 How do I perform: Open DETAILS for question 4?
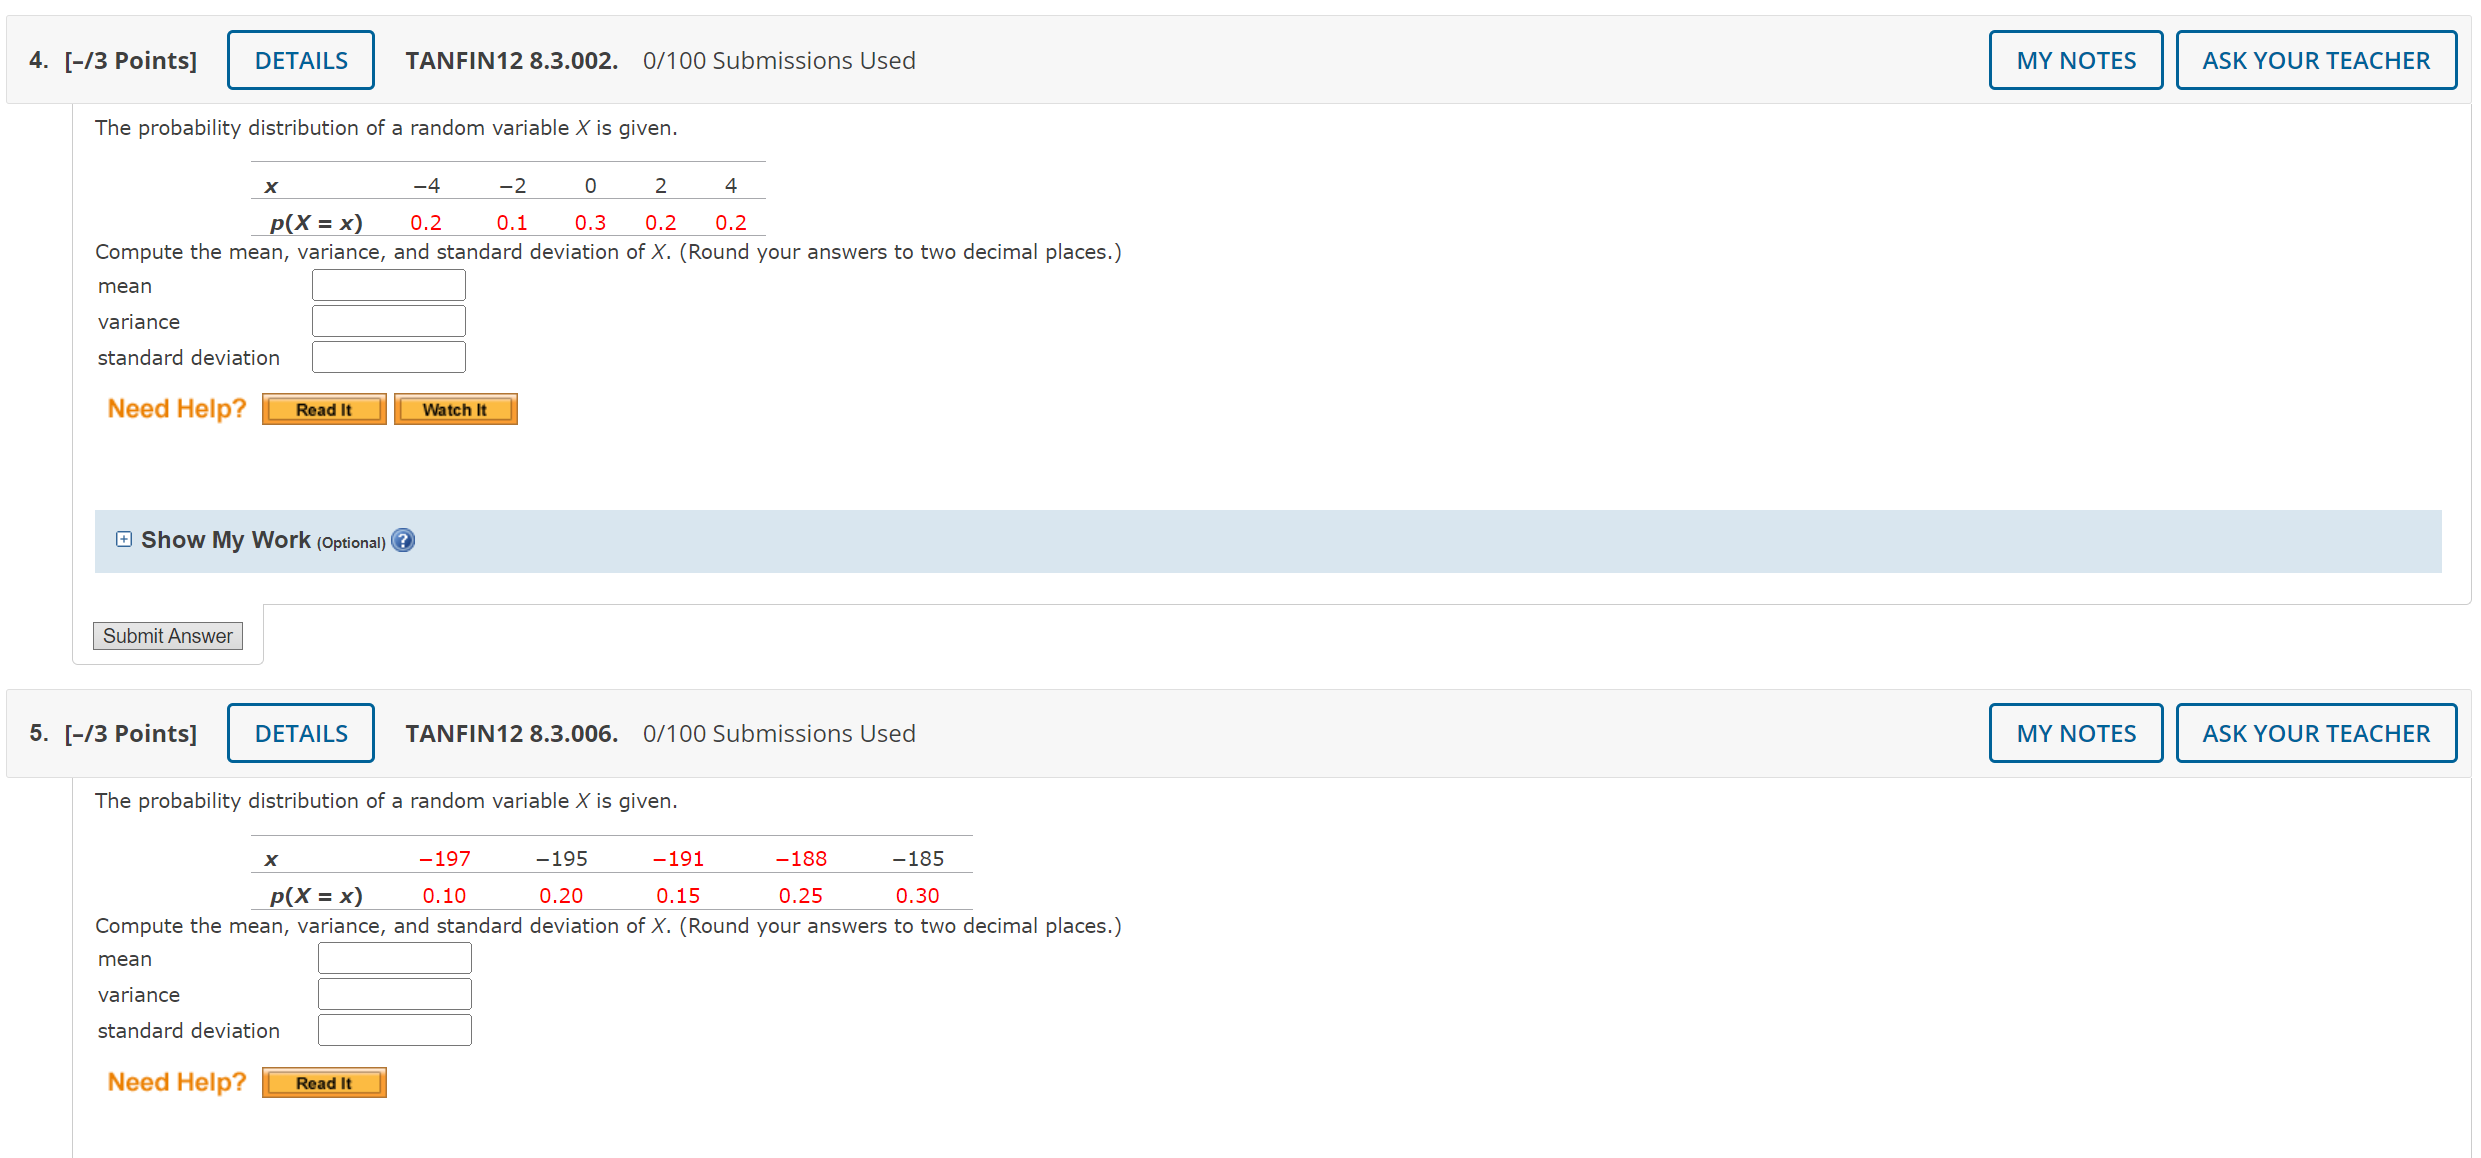coord(301,61)
